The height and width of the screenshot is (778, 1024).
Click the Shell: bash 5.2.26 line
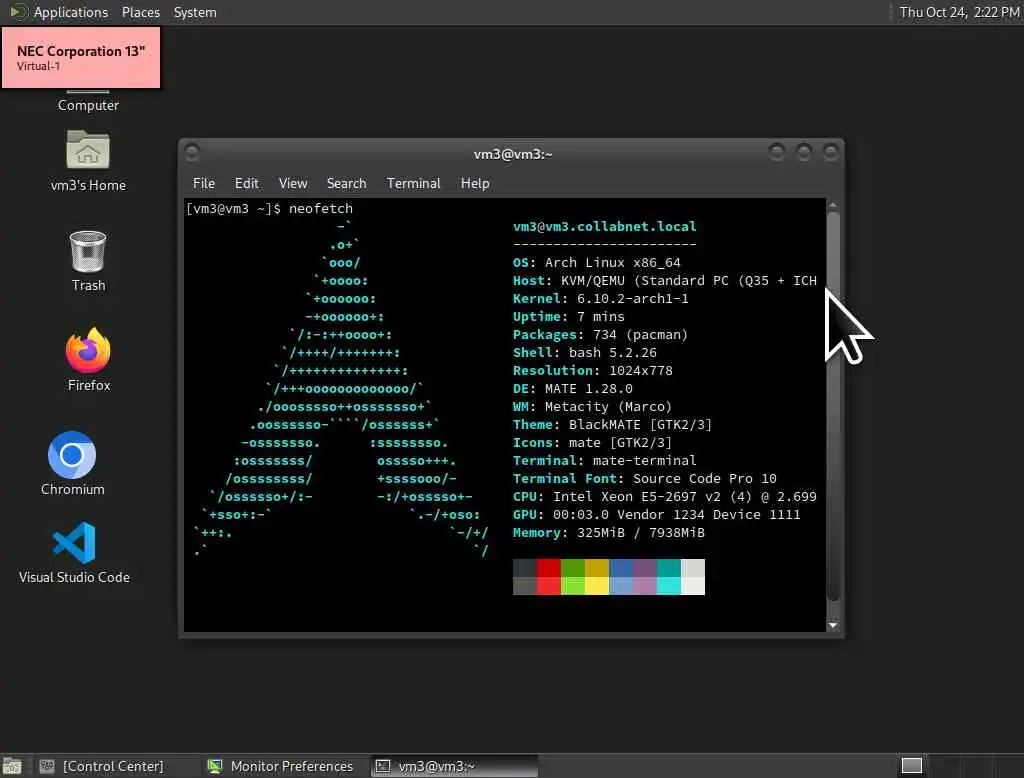click(x=584, y=353)
